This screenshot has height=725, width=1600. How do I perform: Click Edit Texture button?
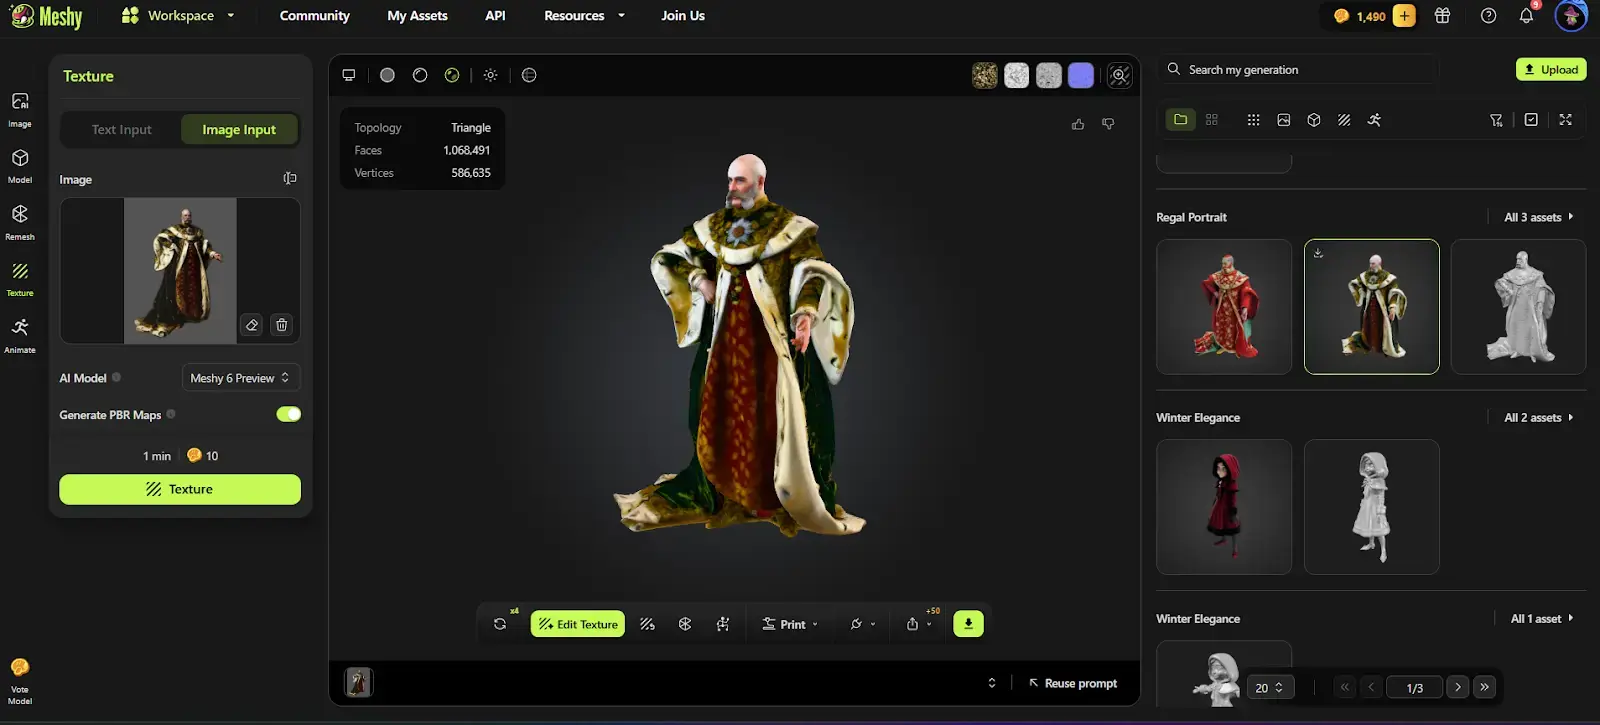578,624
